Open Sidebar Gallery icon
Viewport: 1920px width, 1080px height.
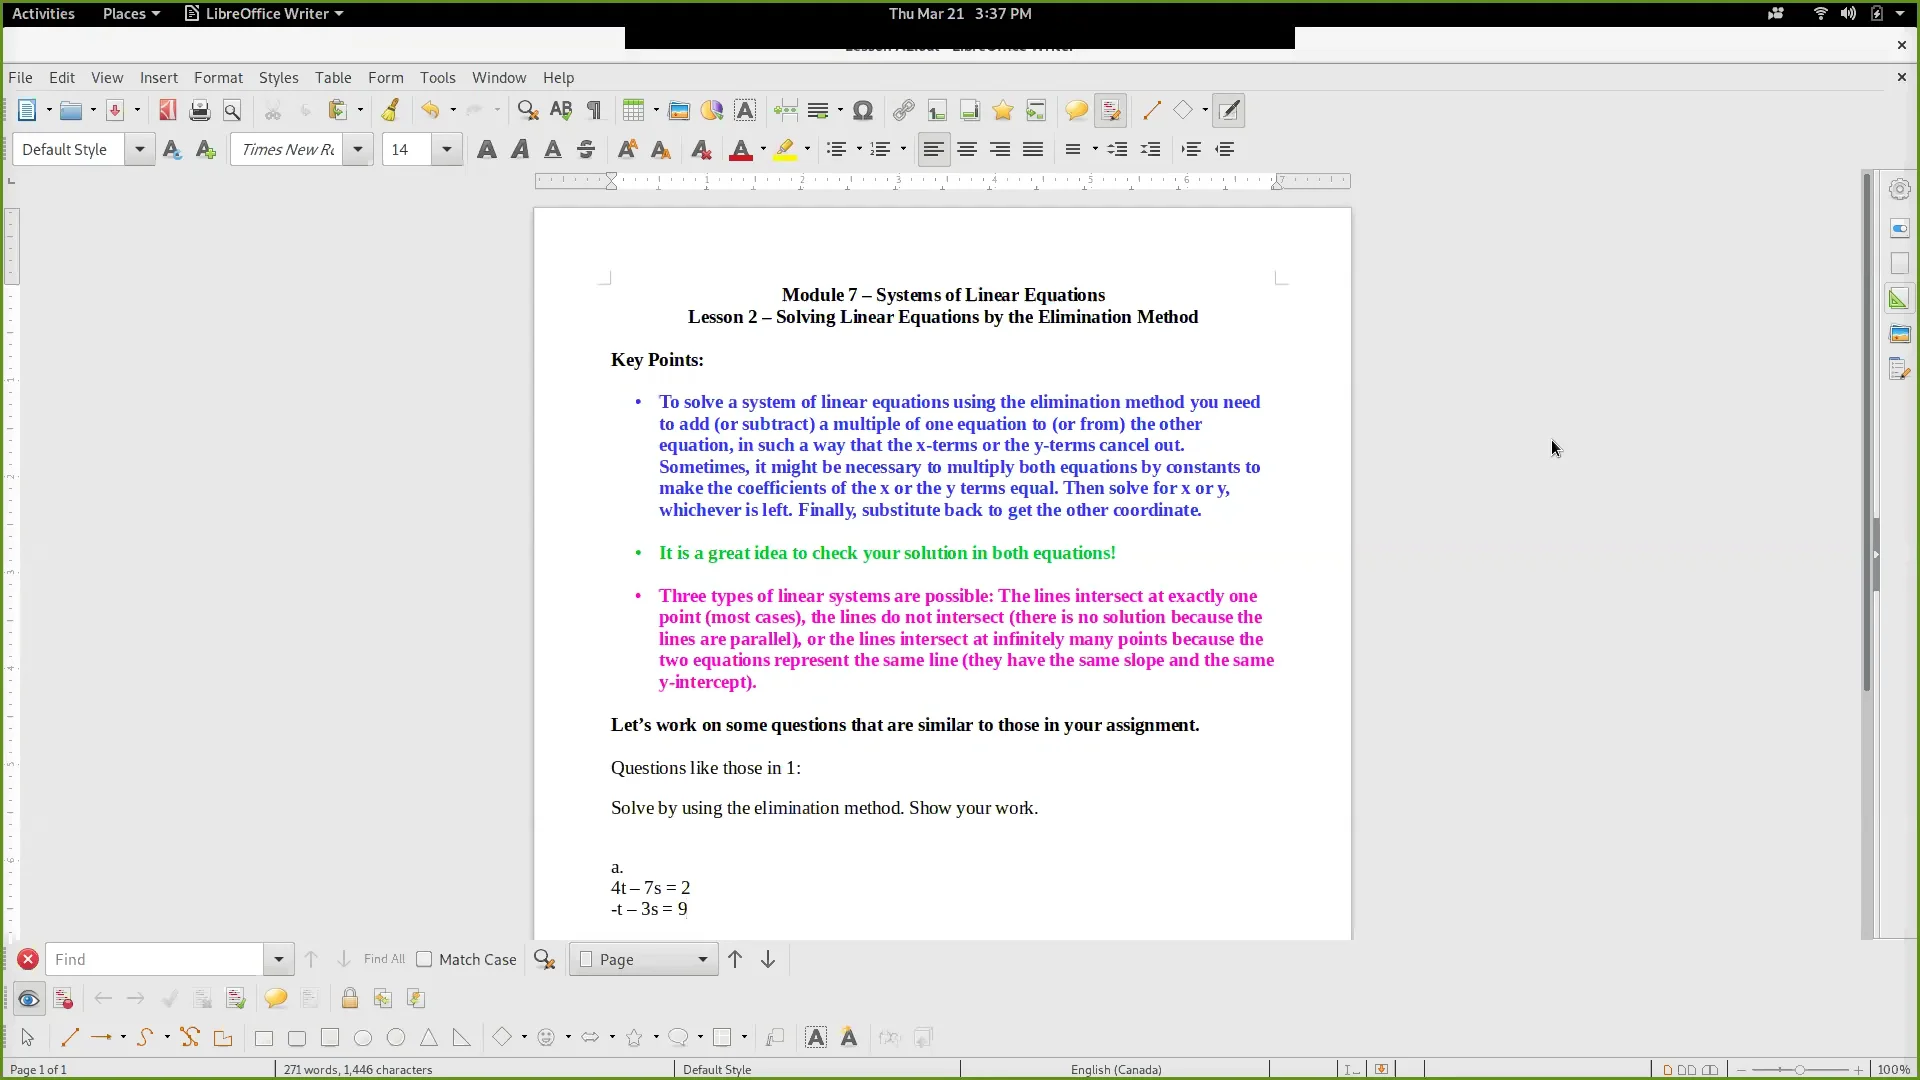coord(1899,334)
